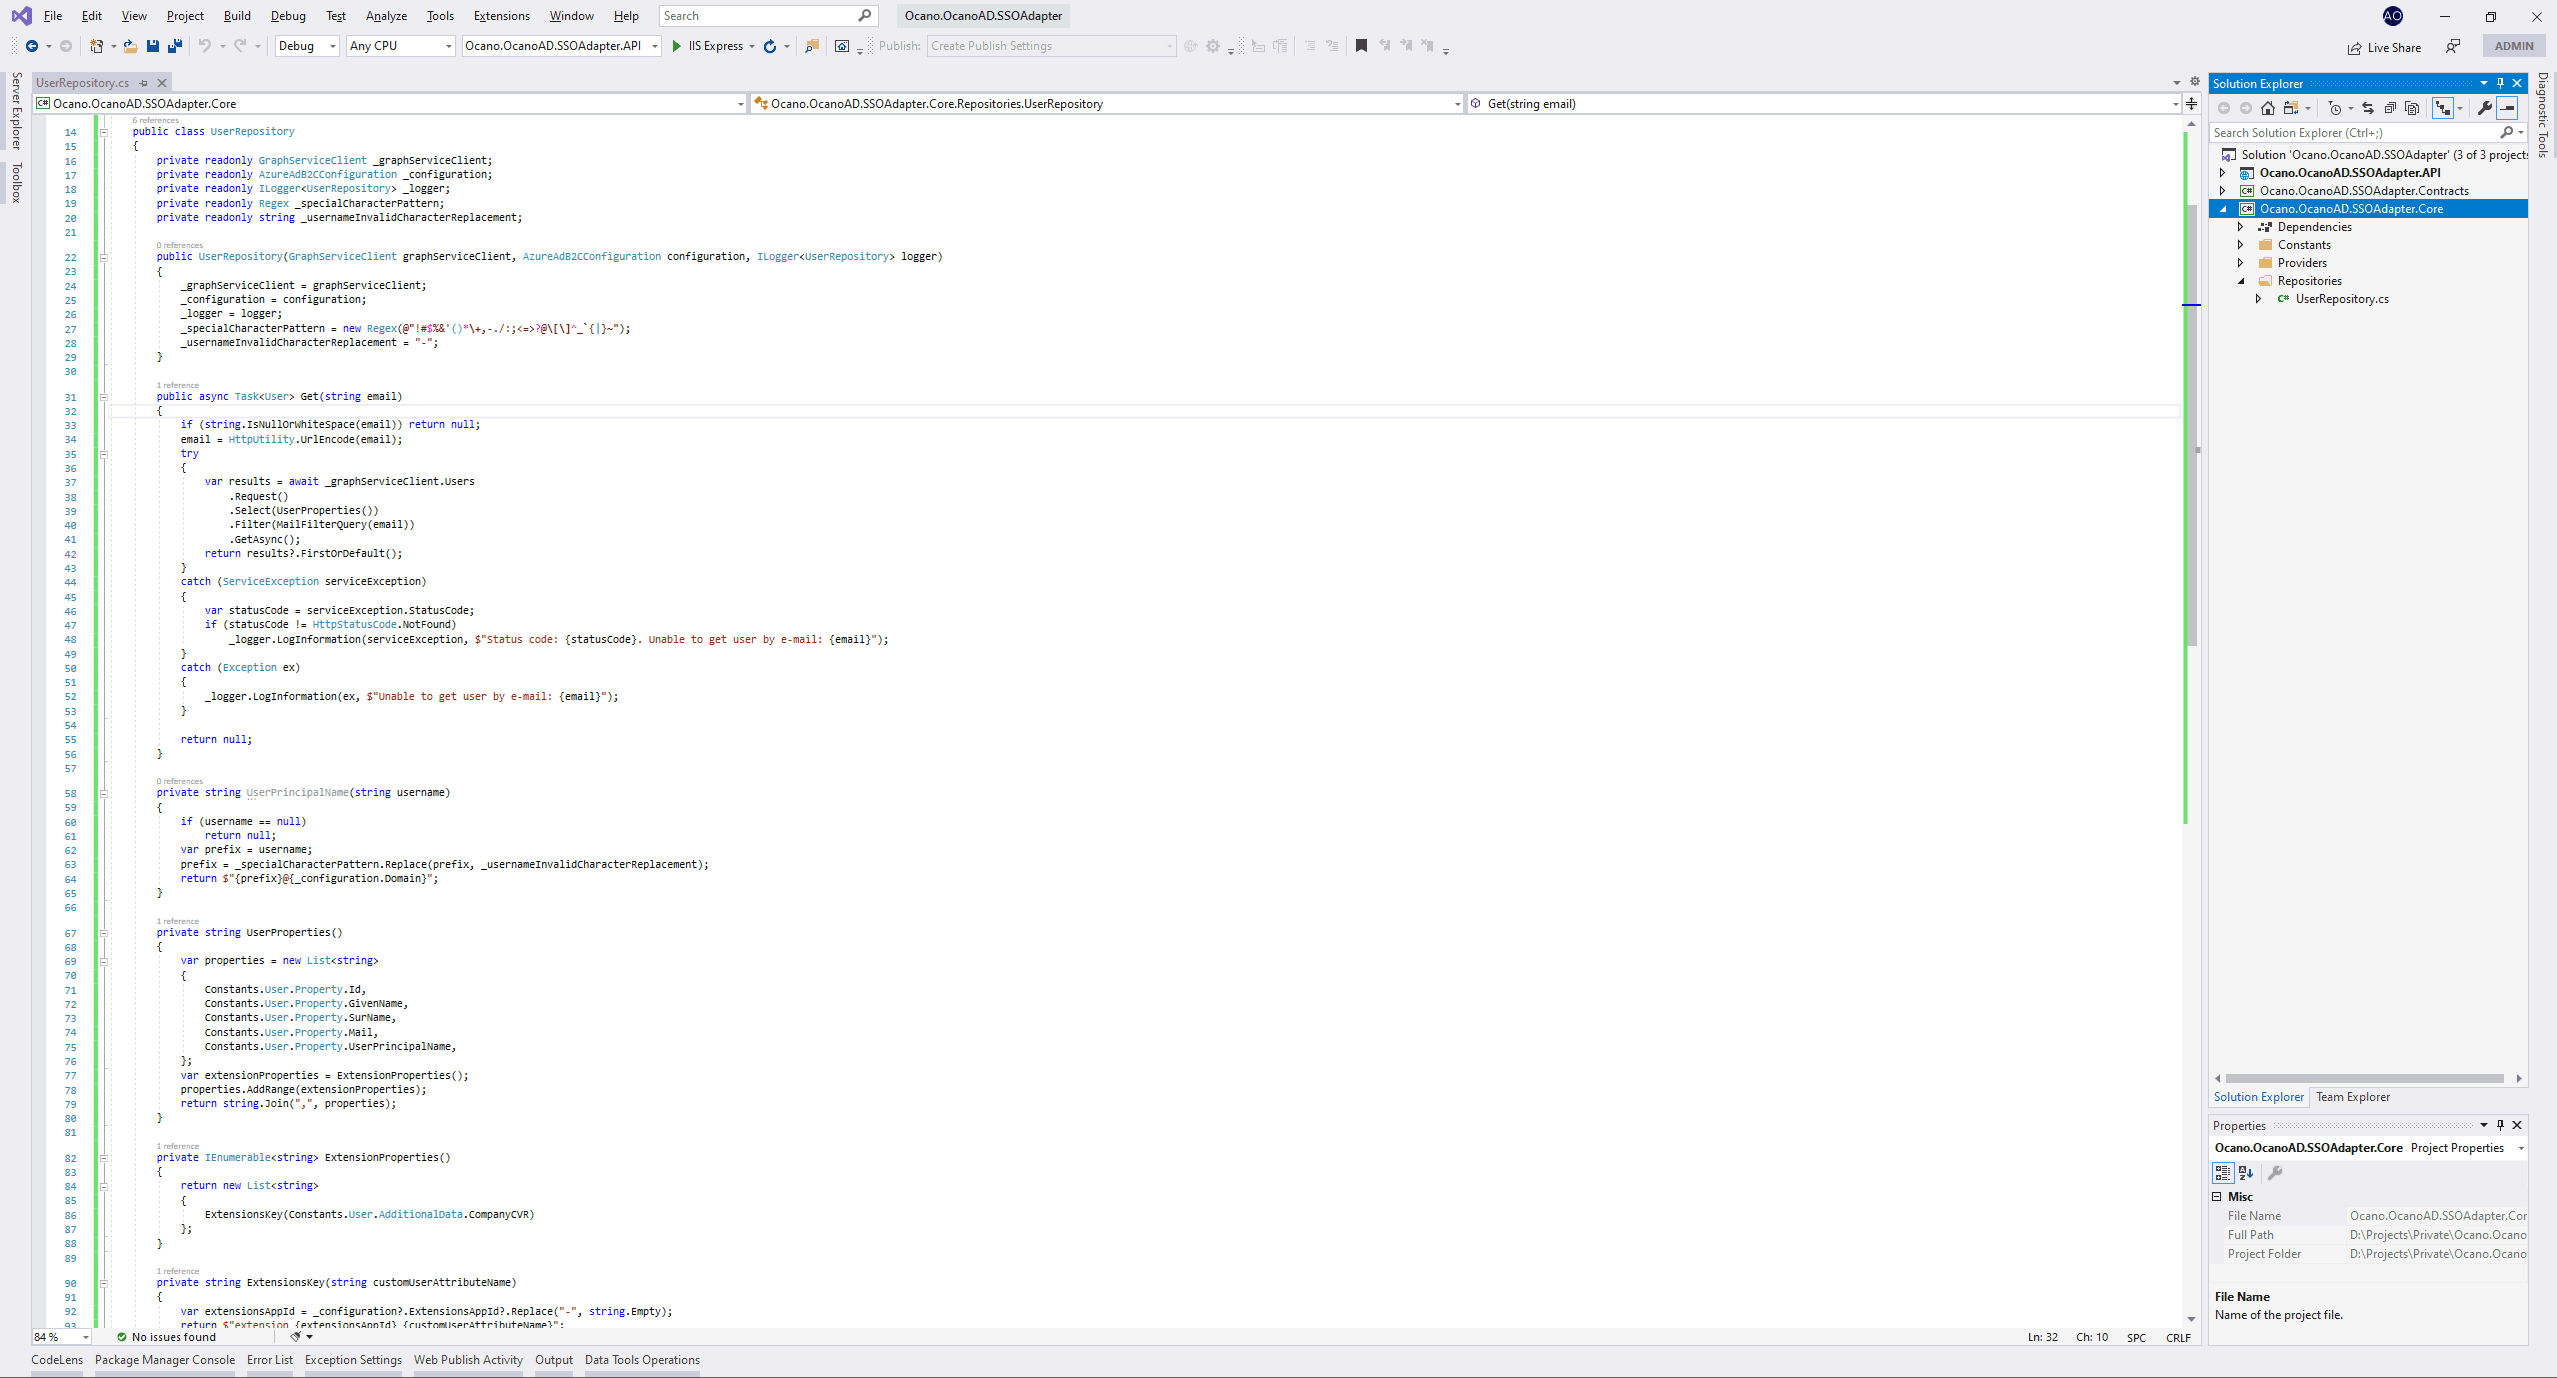Open the Home view in Solution Explorer

coord(2268,108)
